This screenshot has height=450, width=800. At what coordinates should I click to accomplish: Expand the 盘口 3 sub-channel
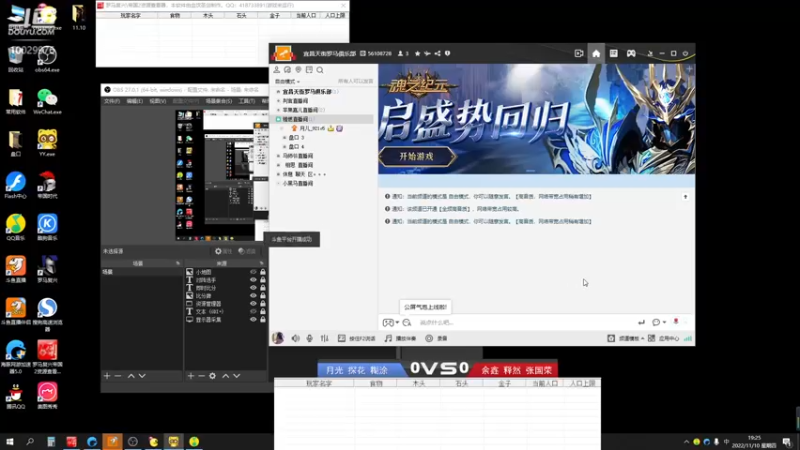click(x=284, y=138)
